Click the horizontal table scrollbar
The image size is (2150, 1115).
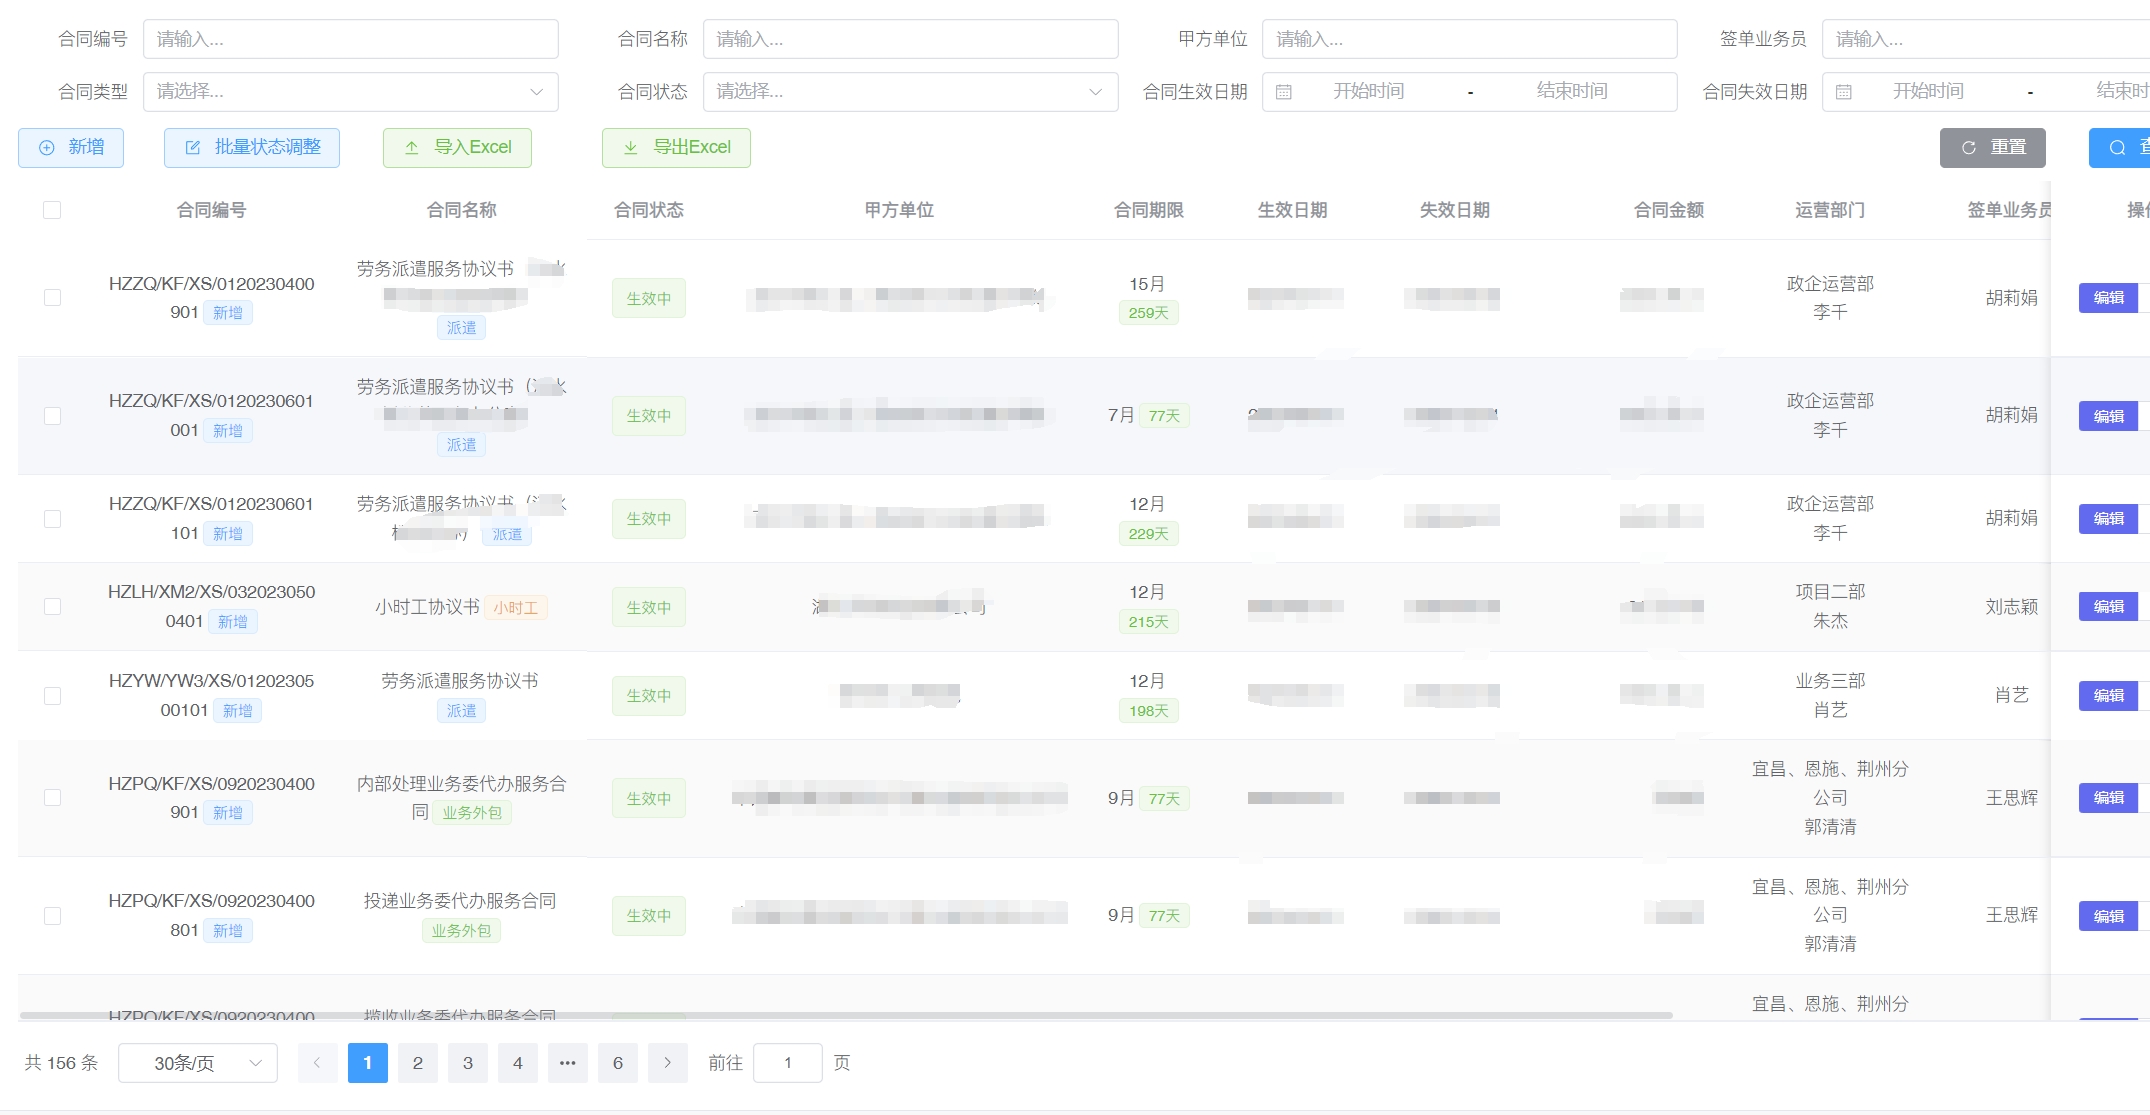point(845,1015)
